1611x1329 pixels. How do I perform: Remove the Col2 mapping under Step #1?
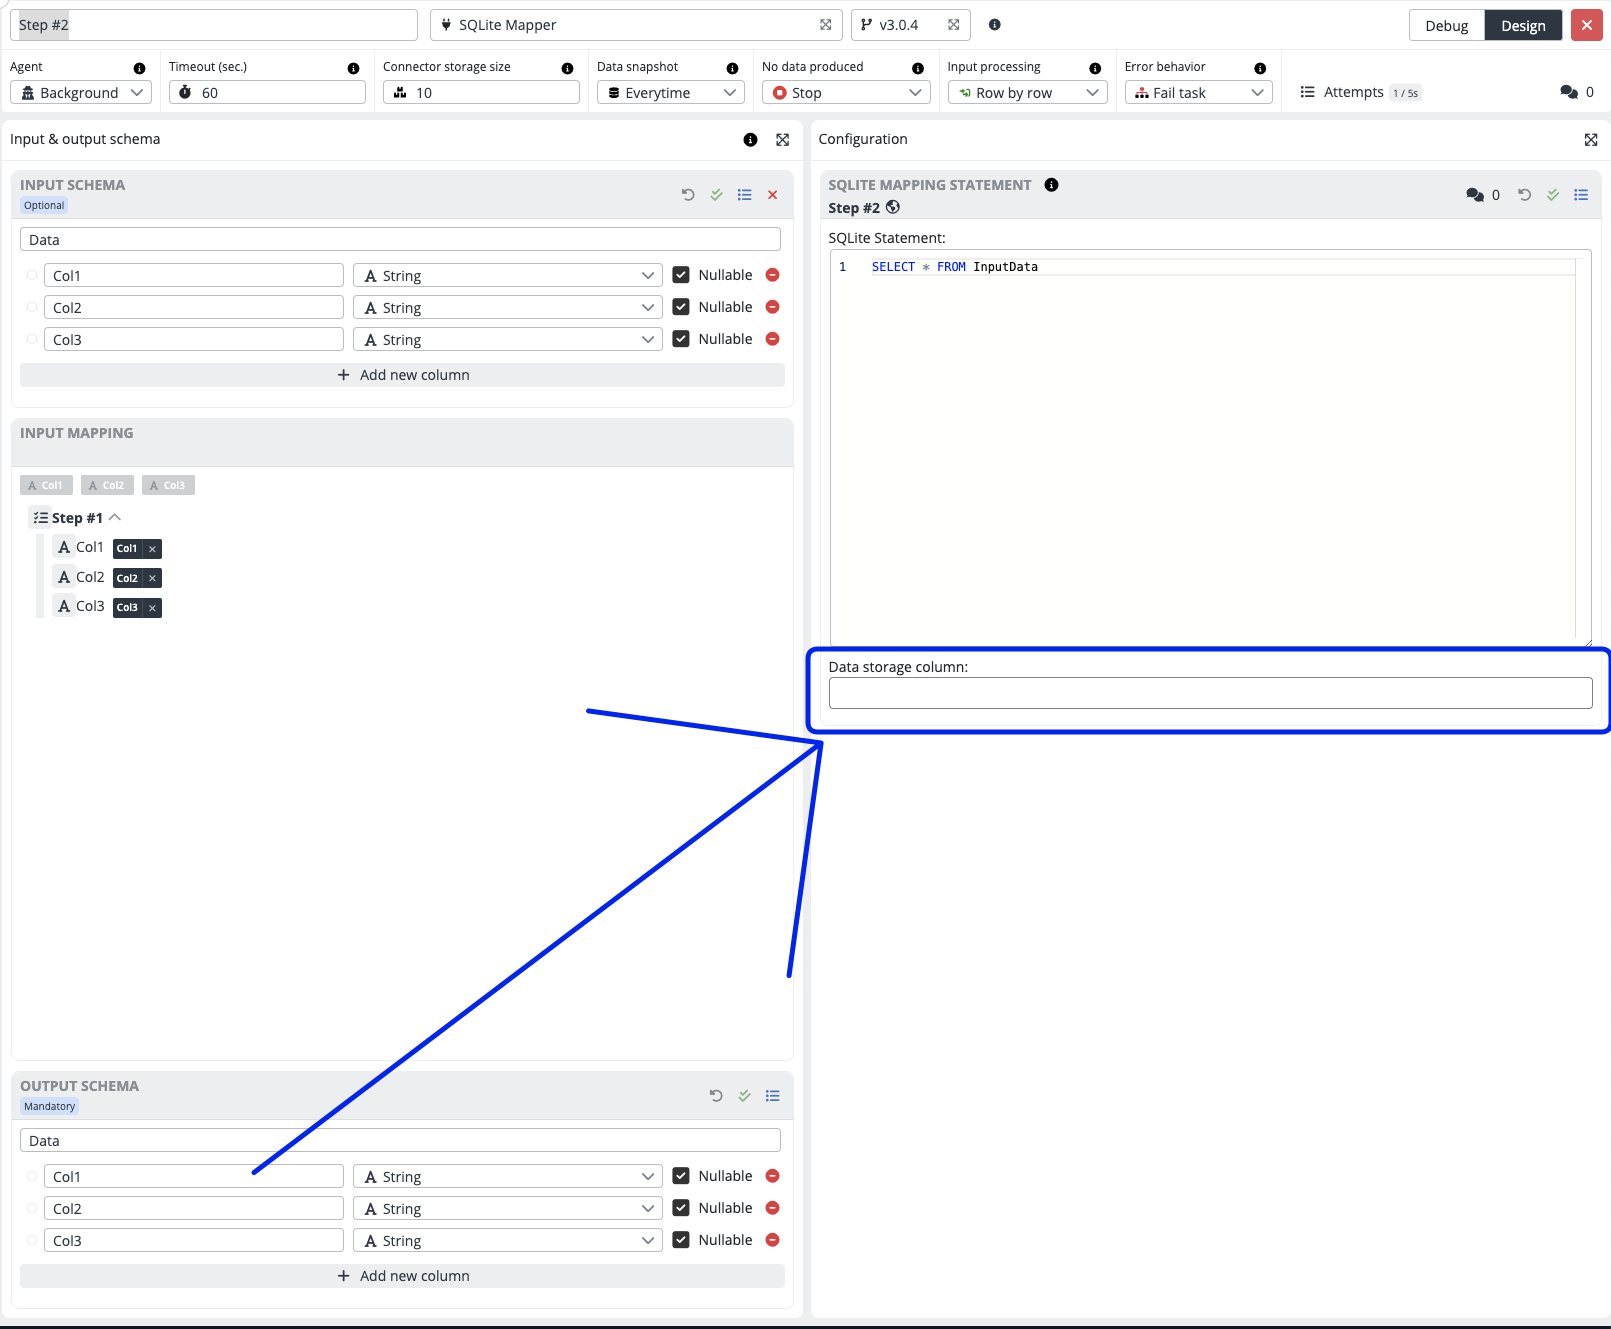tap(152, 578)
